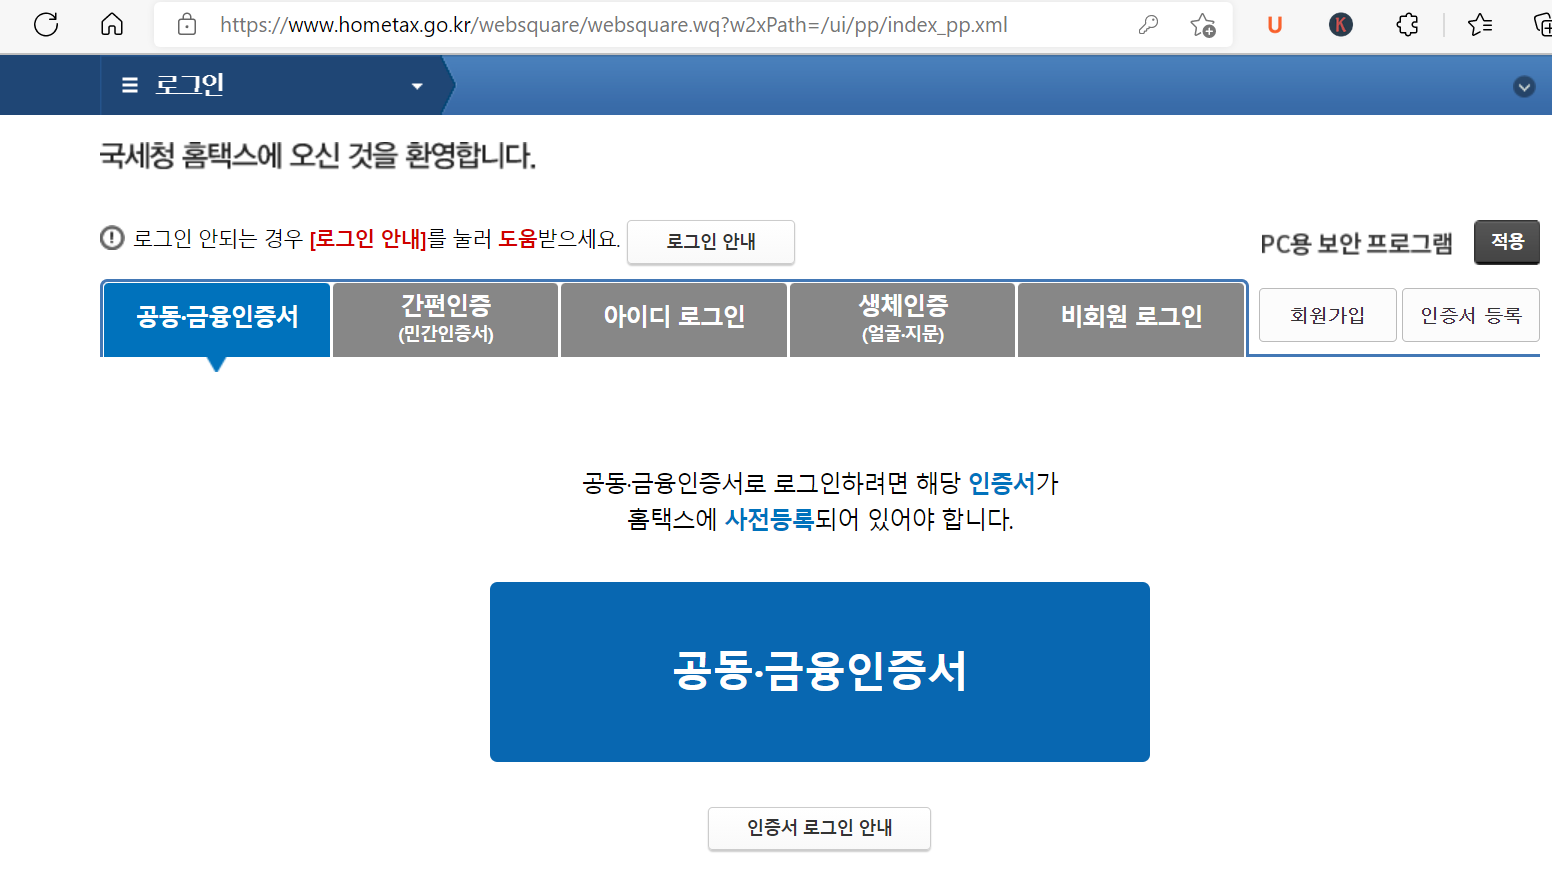Image resolution: width=1552 pixels, height=891 pixels.
Task: Click 적용 for PC용 보안 프로그램
Action: [x=1506, y=242]
